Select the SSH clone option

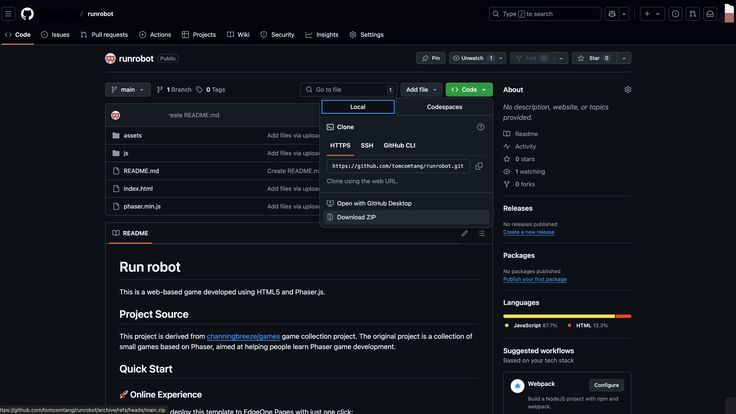367,146
